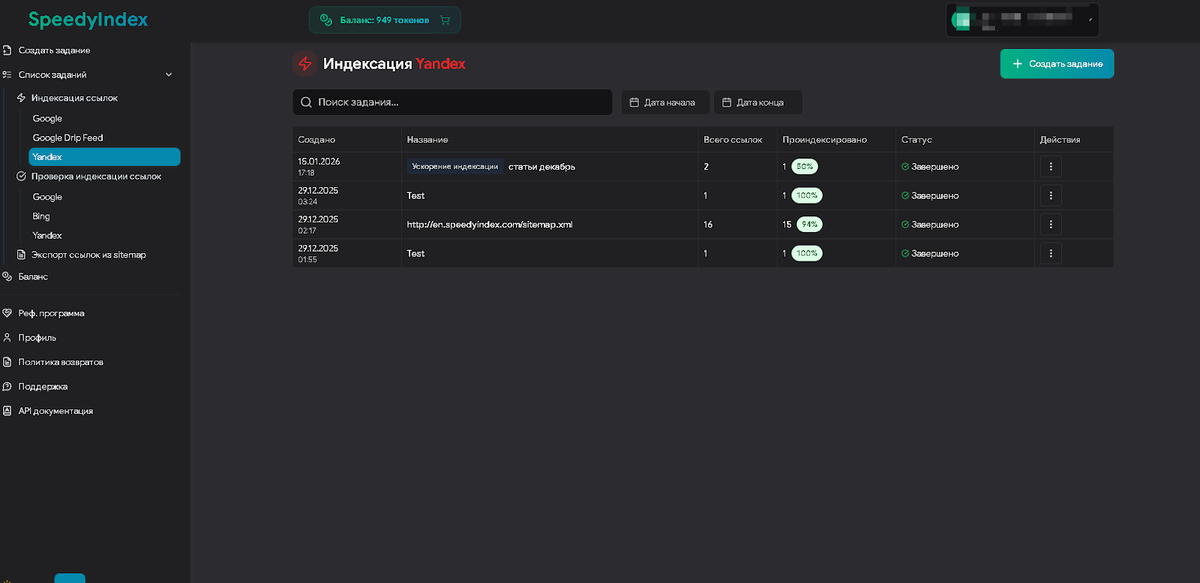Screen dimensions: 1200x583
Task: Click the lightning icon beside Индексация ссылок
Action: click(21, 98)
